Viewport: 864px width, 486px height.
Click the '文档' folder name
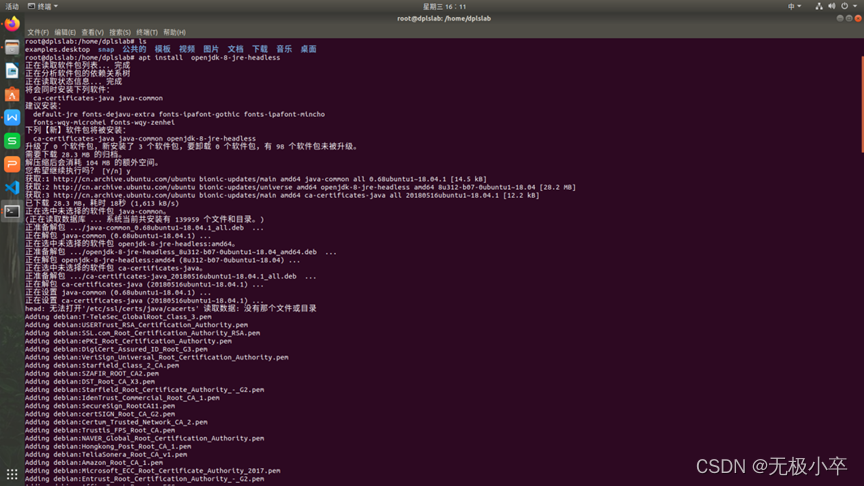pos(235,49)
